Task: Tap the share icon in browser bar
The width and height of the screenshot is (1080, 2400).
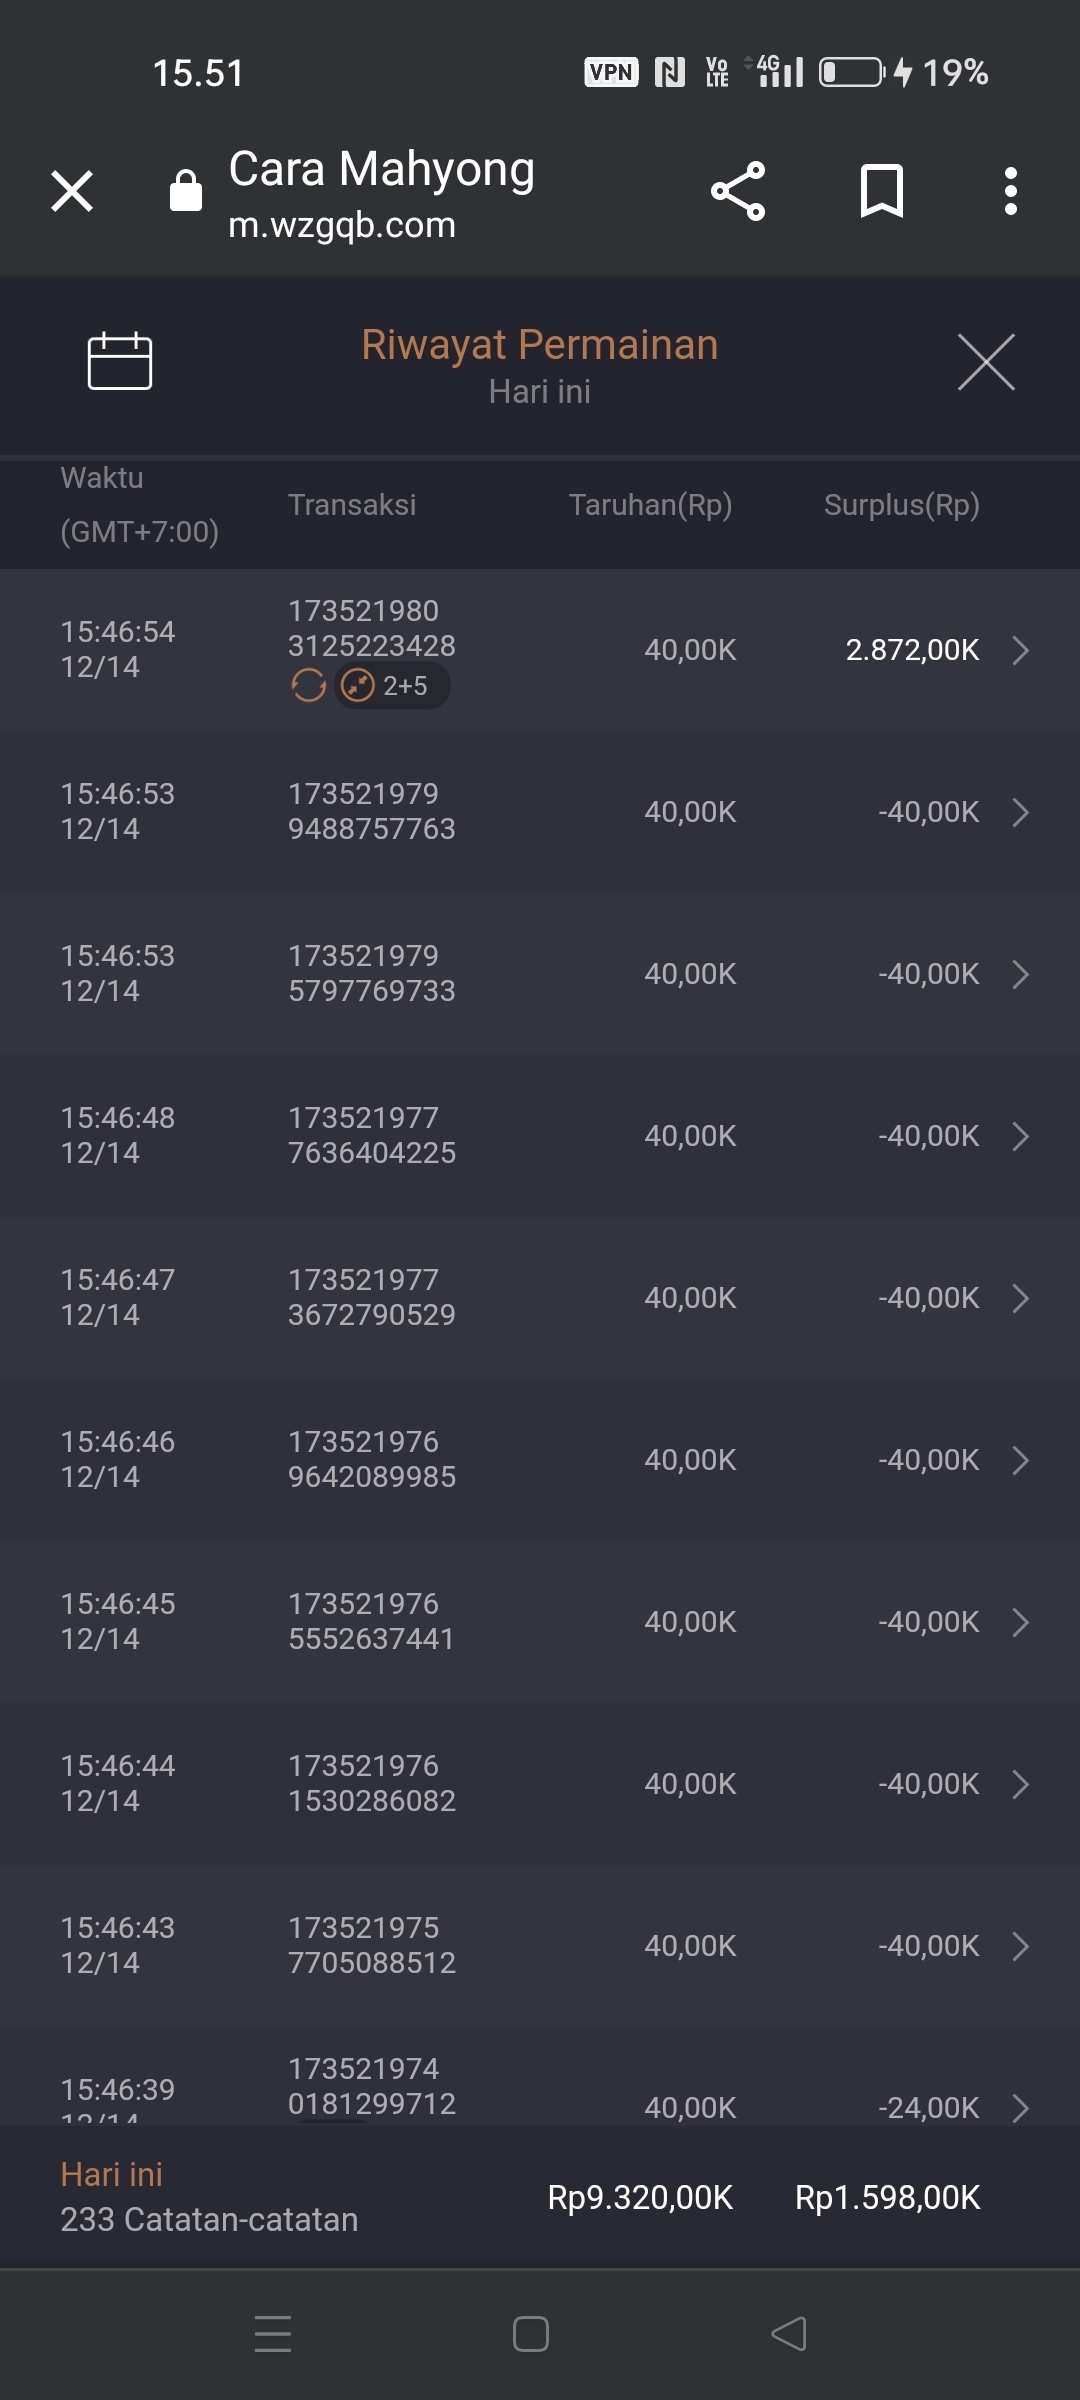Action: coord(738,191)
